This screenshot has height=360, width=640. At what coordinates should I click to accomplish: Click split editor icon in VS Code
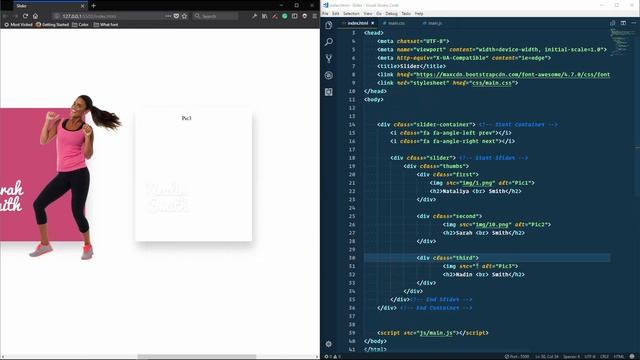coord(623,23)
